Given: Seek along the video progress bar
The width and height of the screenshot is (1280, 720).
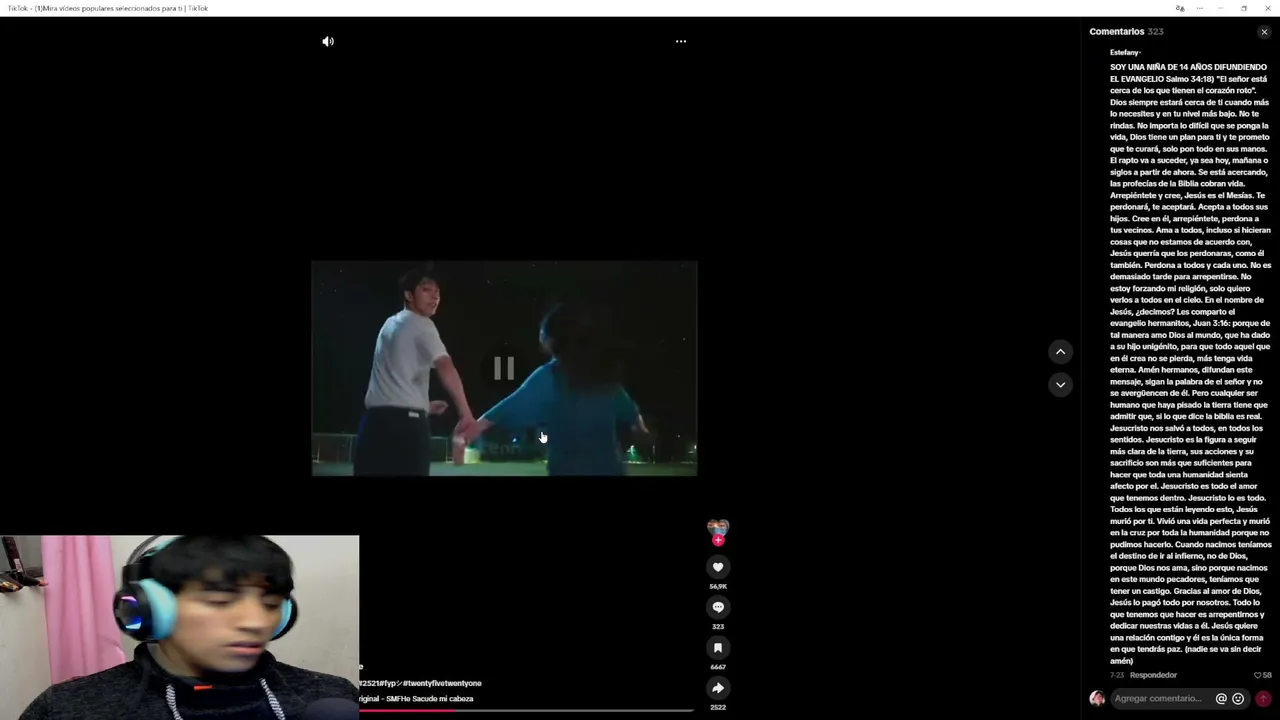Looking at the screenshot, I should tap(527, 711).
